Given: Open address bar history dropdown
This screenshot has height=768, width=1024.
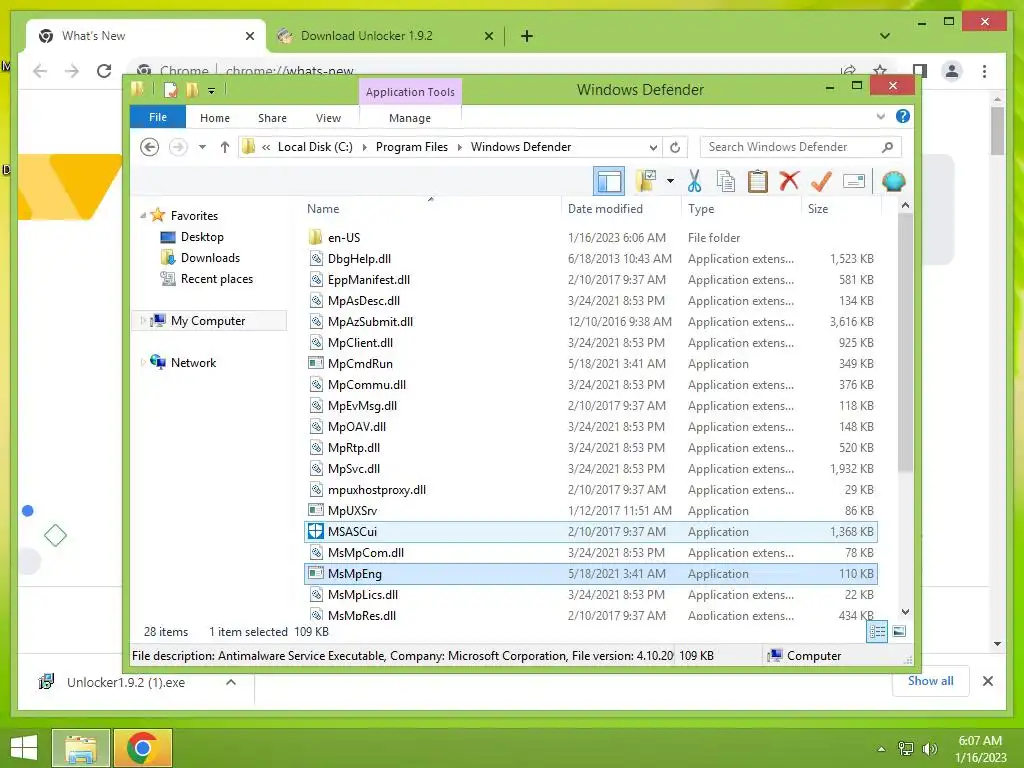Looking at the screenshot, I should pos(653,147).
